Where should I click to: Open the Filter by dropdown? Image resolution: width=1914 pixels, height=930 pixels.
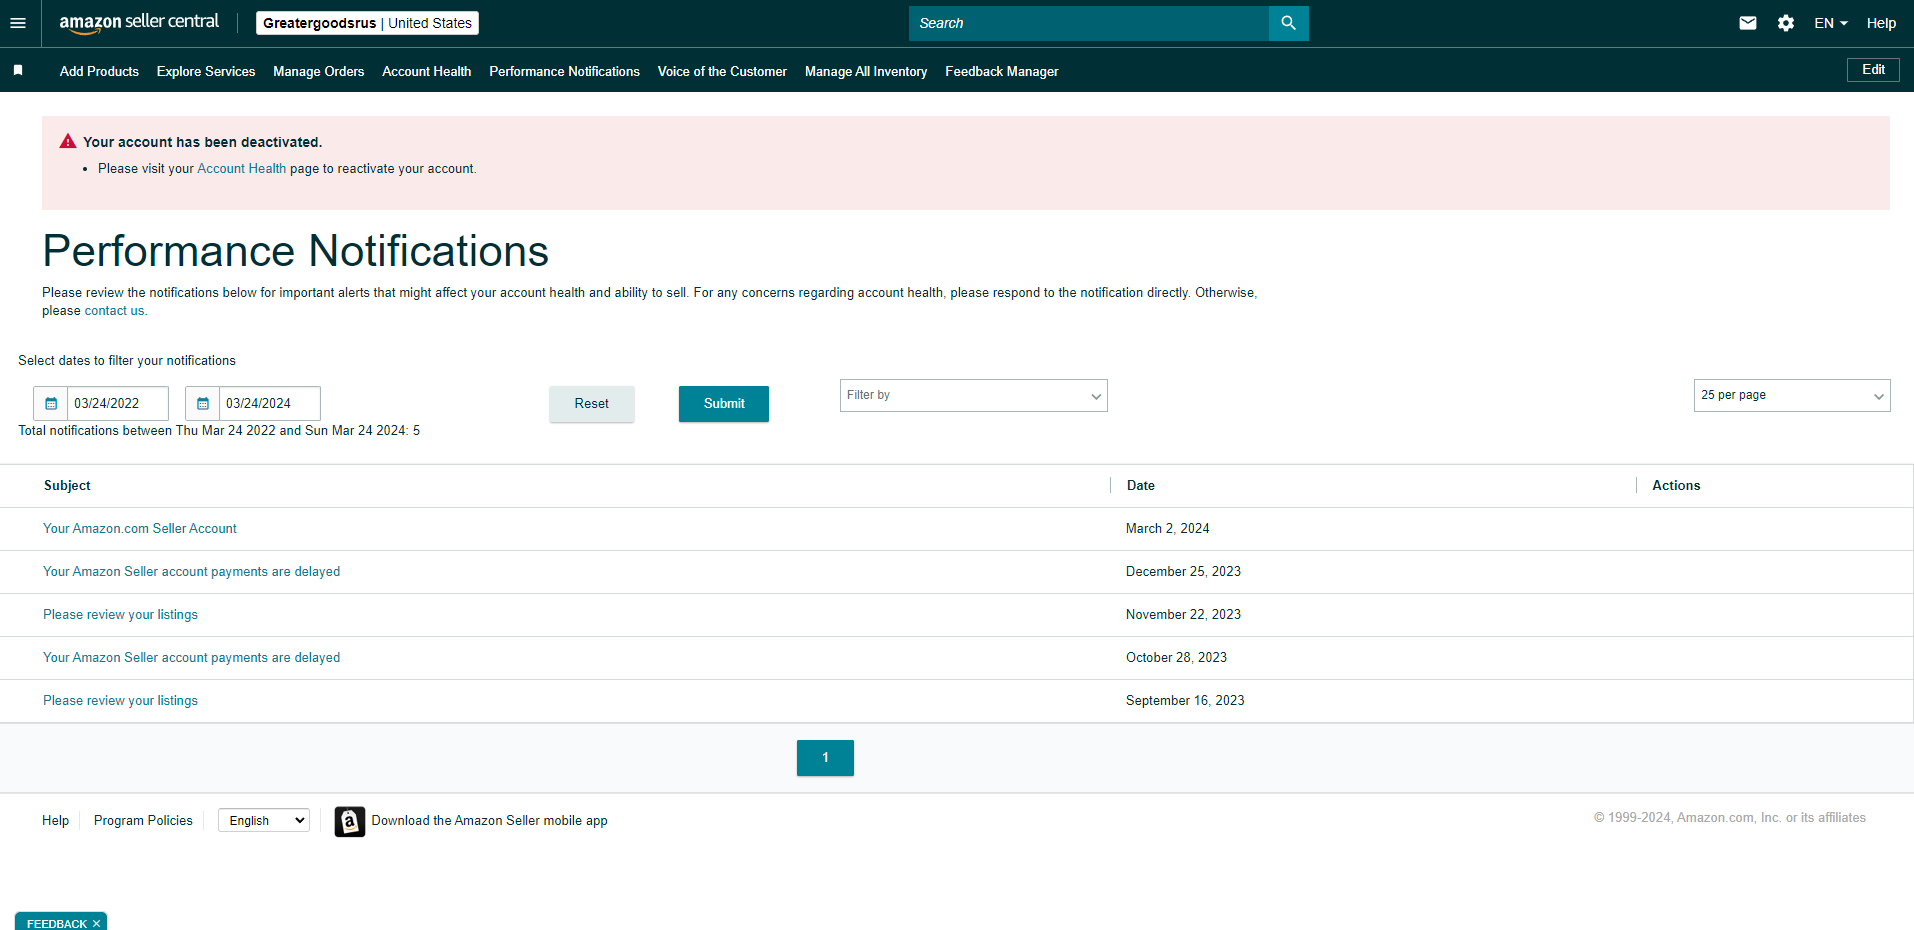973,395
